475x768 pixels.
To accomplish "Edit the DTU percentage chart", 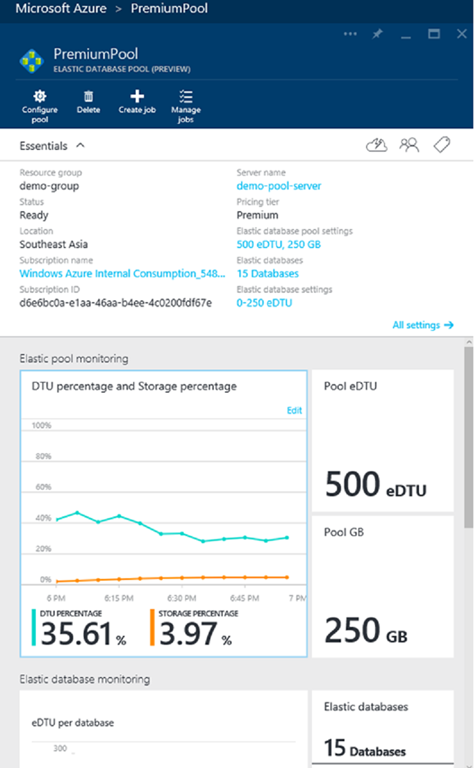I will pyautogui.click(x=294, y=410).
